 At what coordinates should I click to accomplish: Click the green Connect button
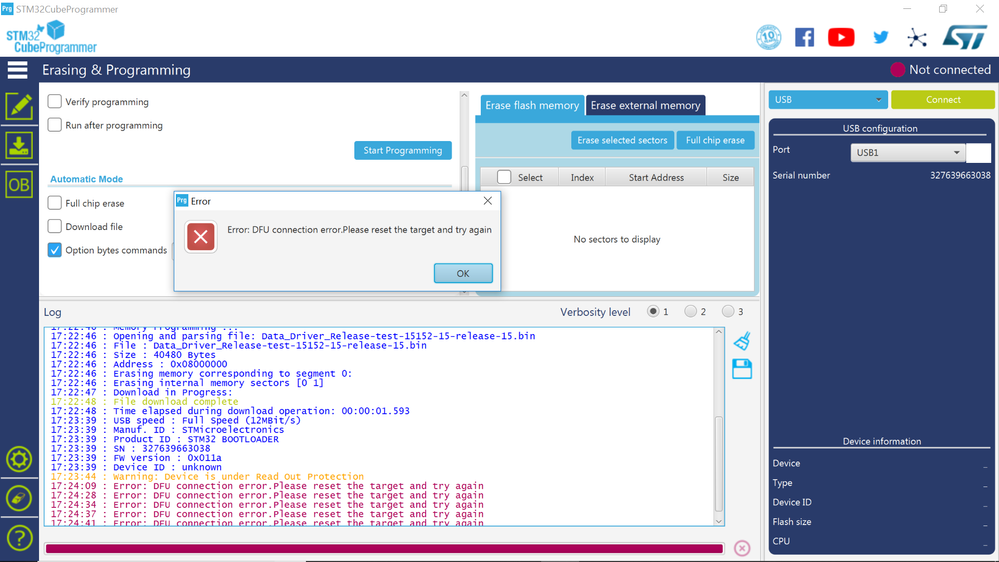pyautogui.click(x=943, y=99)
